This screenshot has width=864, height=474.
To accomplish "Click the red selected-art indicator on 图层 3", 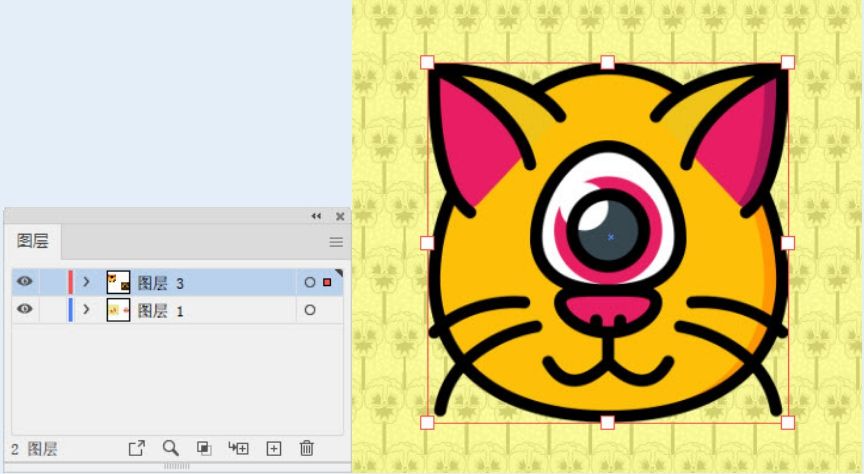I will pyautogui.click(x=327, y=282).
